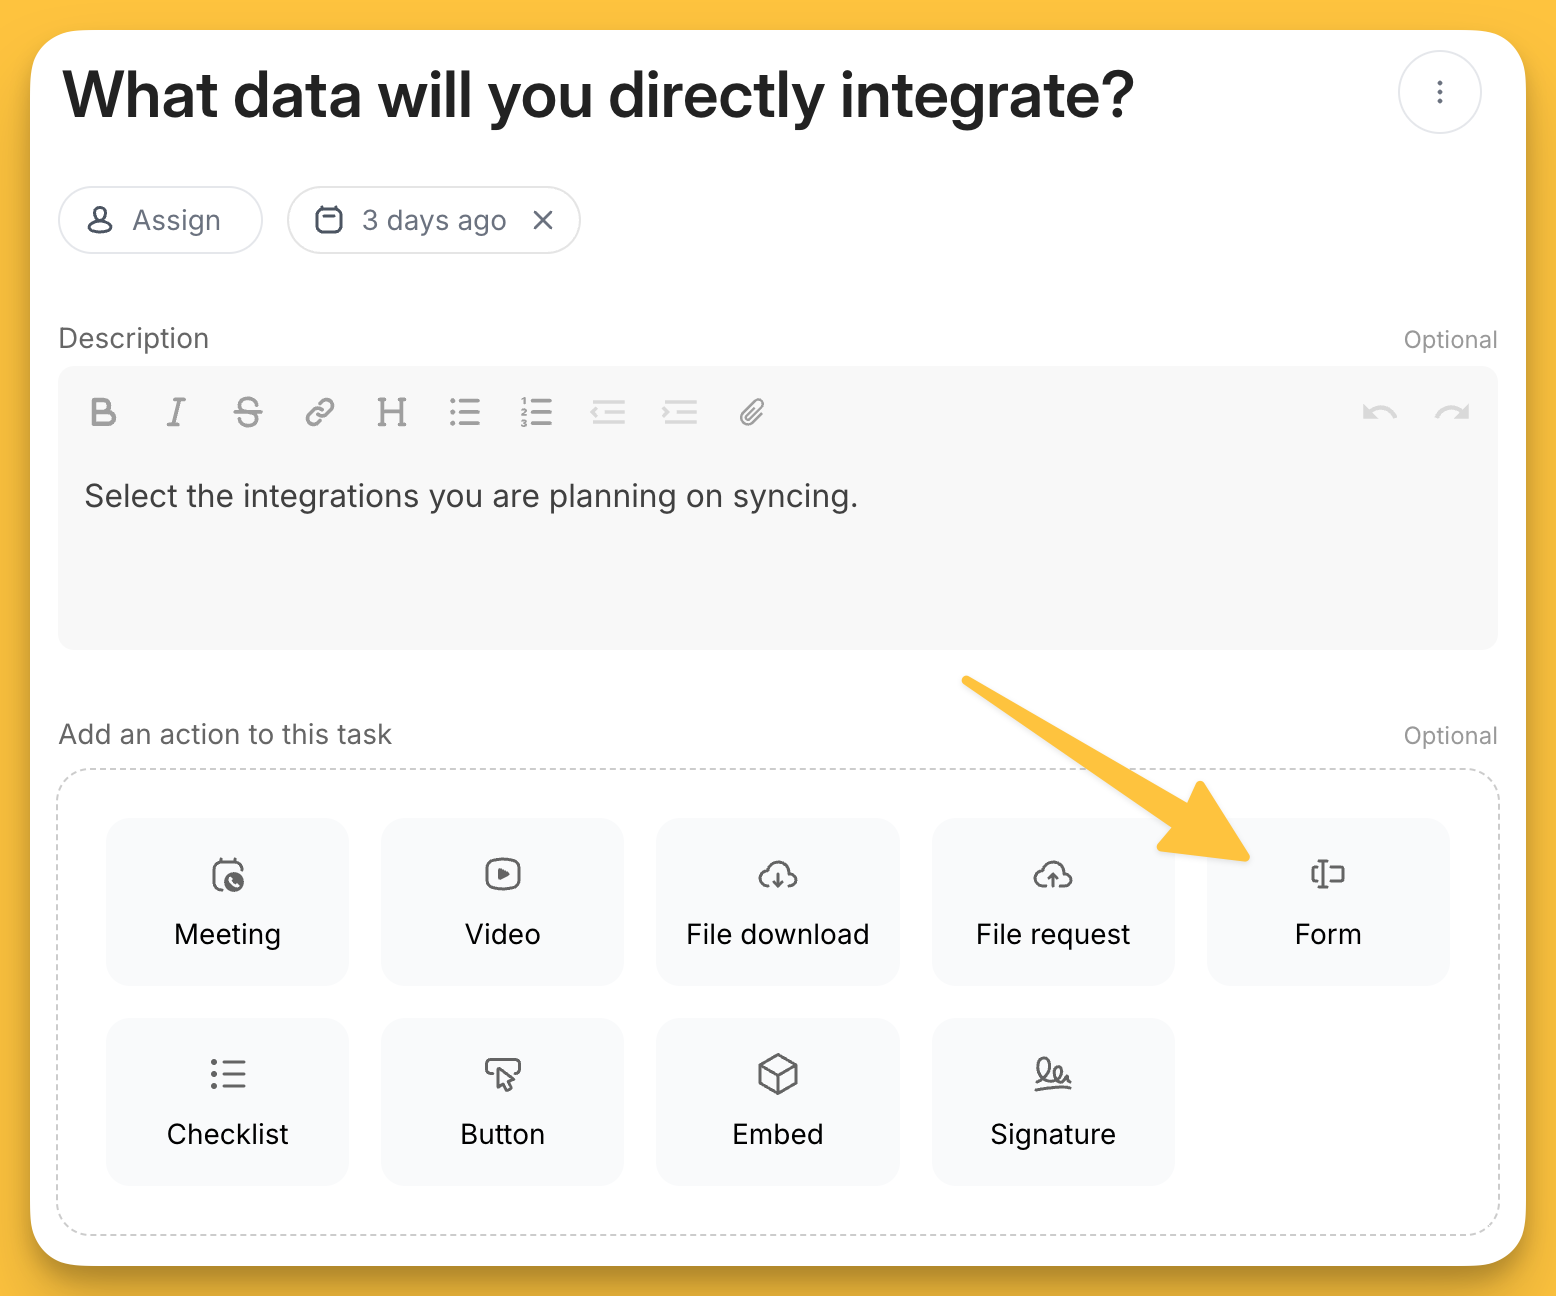Open the Assign person picker
Screen dimensions: 1556x1296
point(160,220)
